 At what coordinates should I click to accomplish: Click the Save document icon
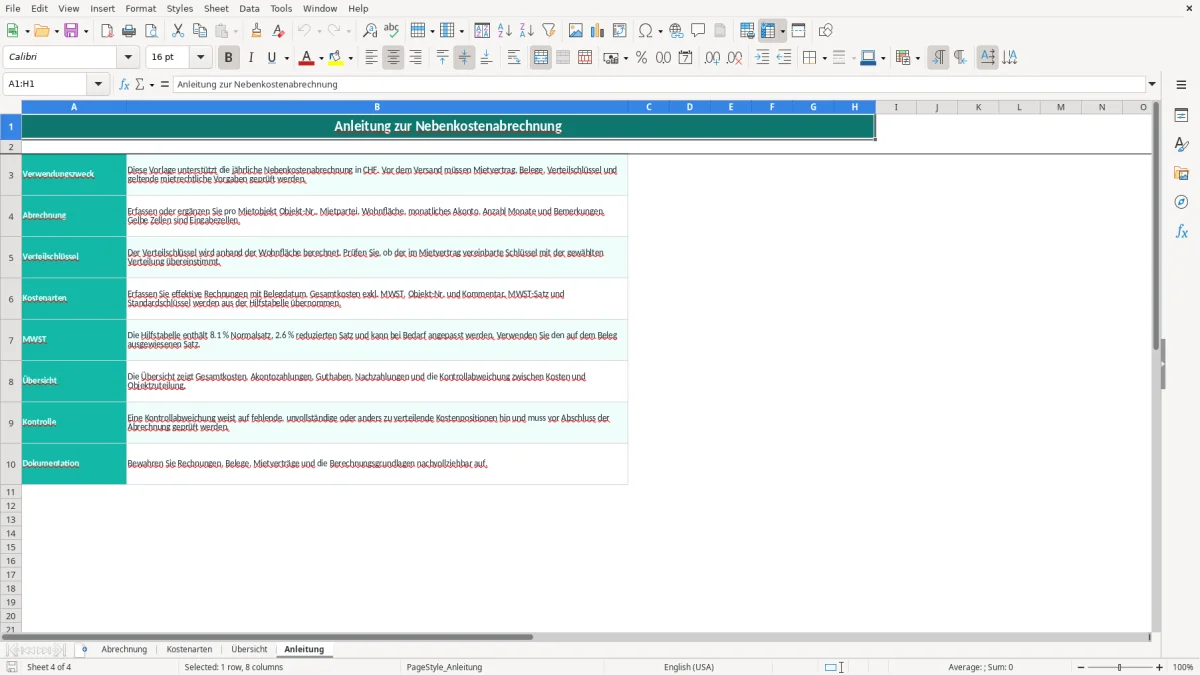[x=71, y=31]
